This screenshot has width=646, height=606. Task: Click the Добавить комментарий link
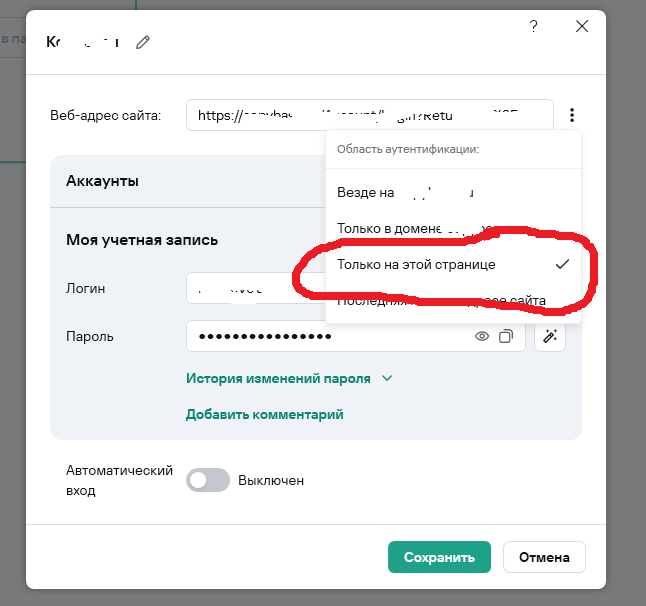[264, 414]
